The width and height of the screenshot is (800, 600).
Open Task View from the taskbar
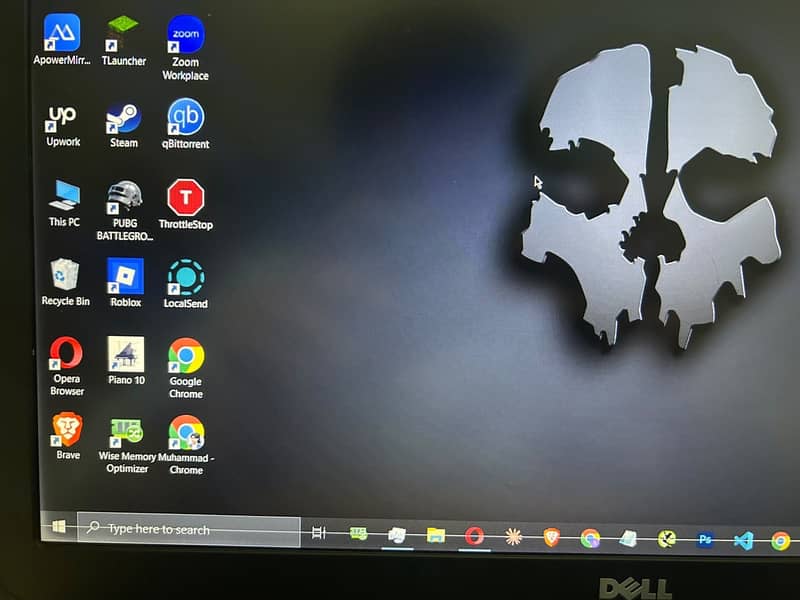319,533
